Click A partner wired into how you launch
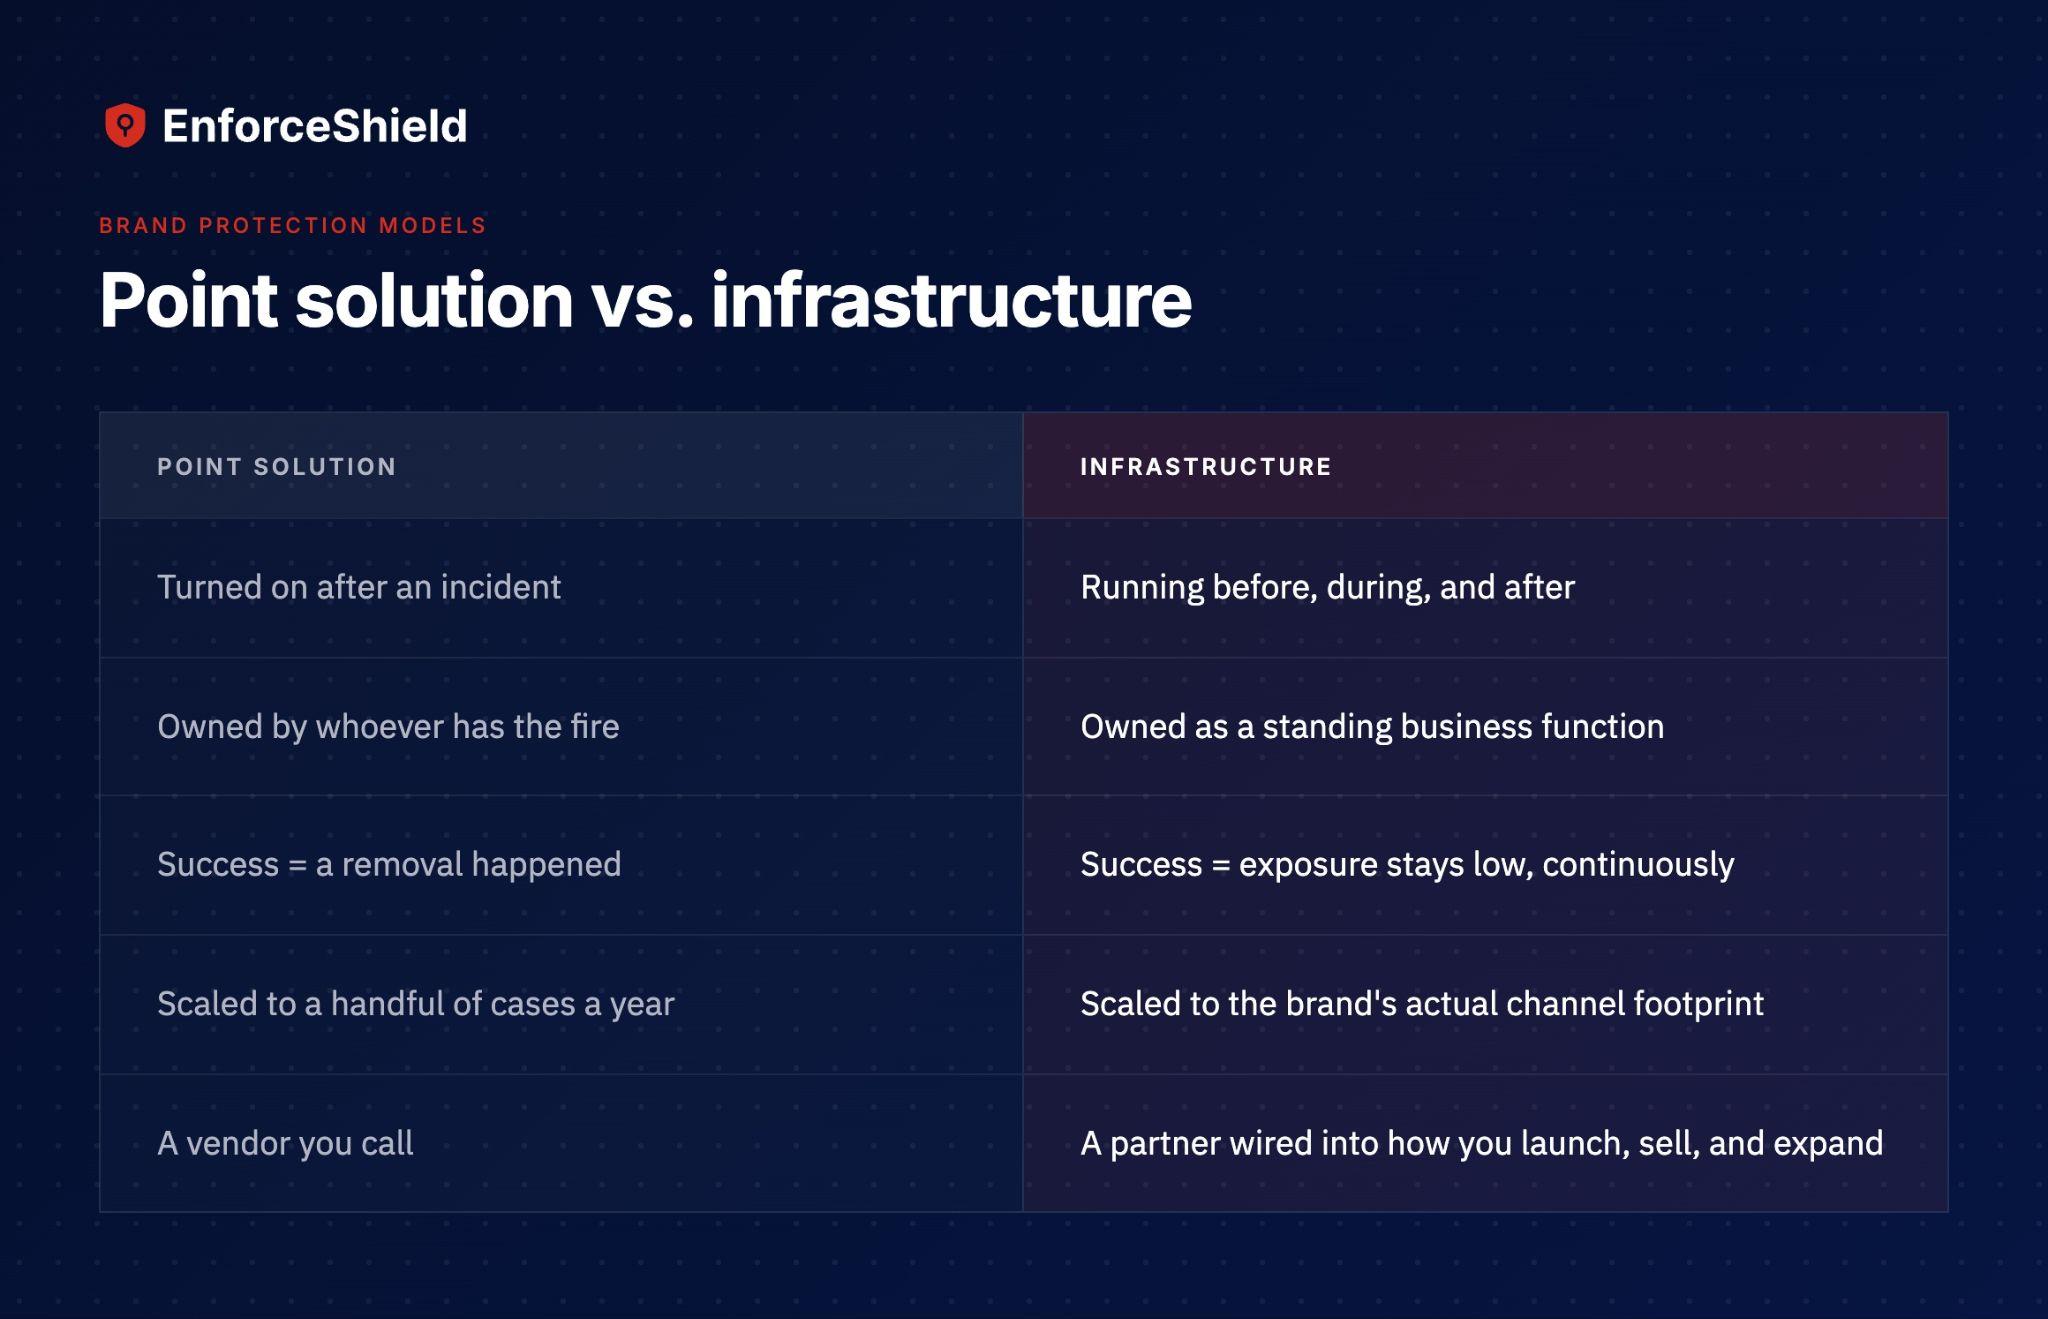Screen dimensions: 2048x1319 tap(1481, 1143)
